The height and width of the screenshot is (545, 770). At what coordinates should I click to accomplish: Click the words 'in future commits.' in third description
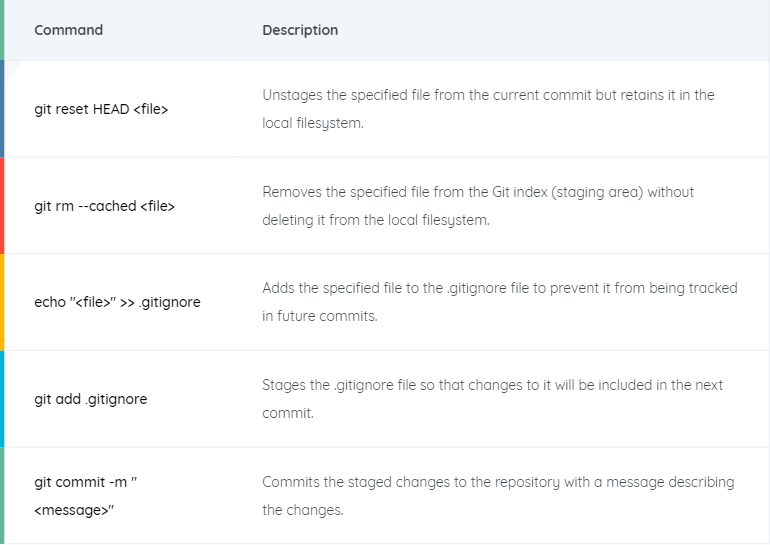[x=320, y=316]
